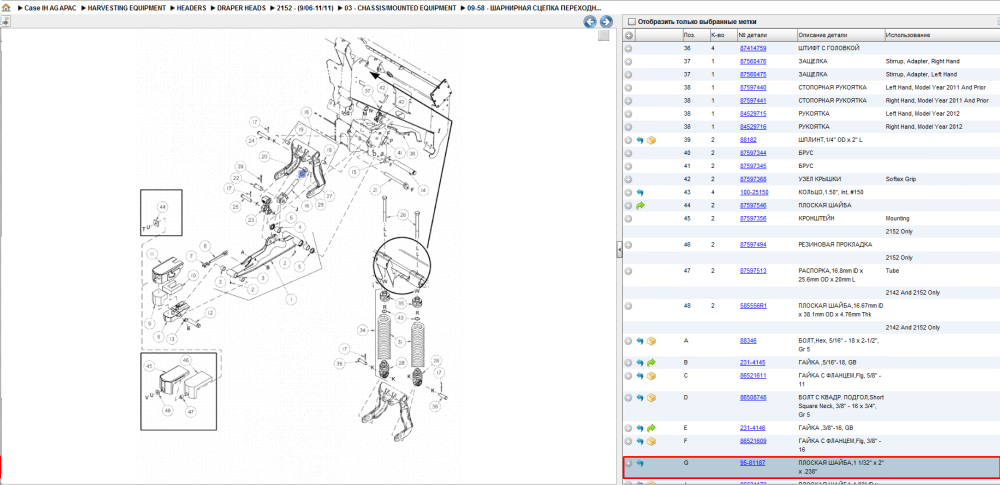Sort by the 'Поз.' column header
Viewport: 1000px width, 485px height.
tap(695, 35)
